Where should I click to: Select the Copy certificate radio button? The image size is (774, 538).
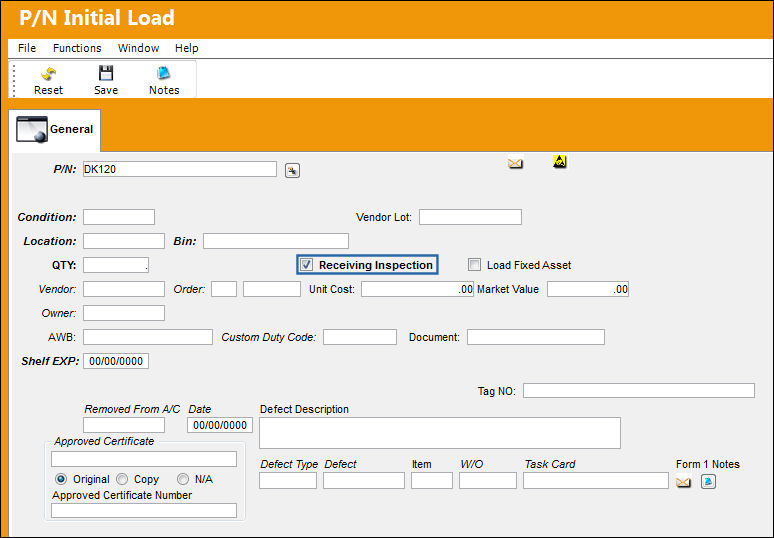[122, 479]
